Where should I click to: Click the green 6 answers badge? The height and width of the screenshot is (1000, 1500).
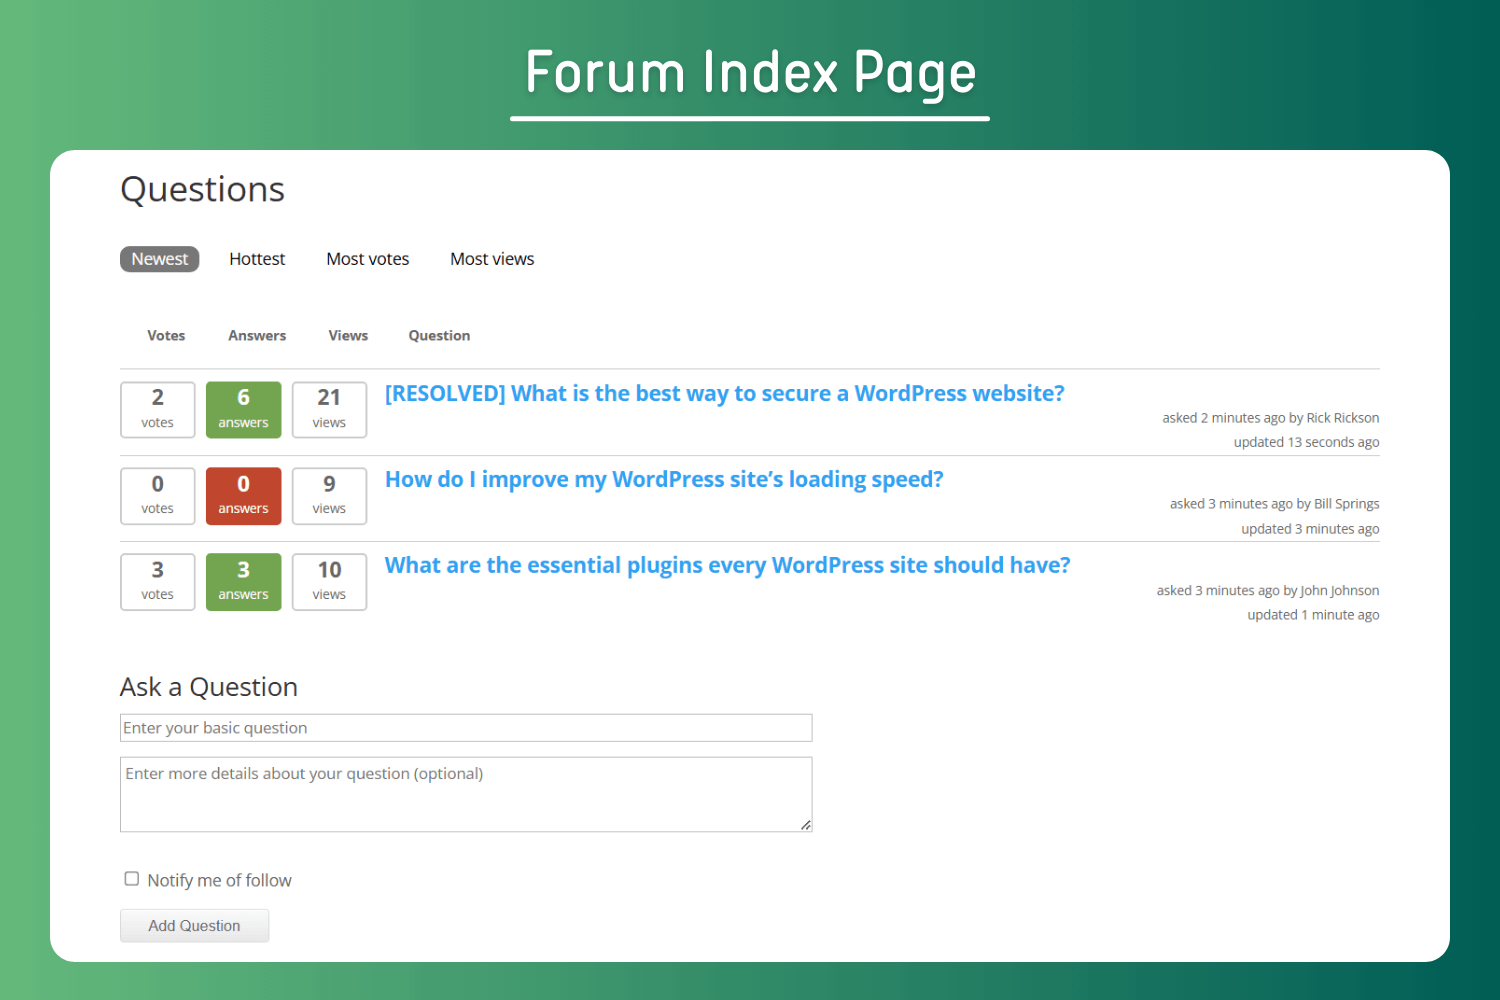pyautogui.click(x=243, y=410)
